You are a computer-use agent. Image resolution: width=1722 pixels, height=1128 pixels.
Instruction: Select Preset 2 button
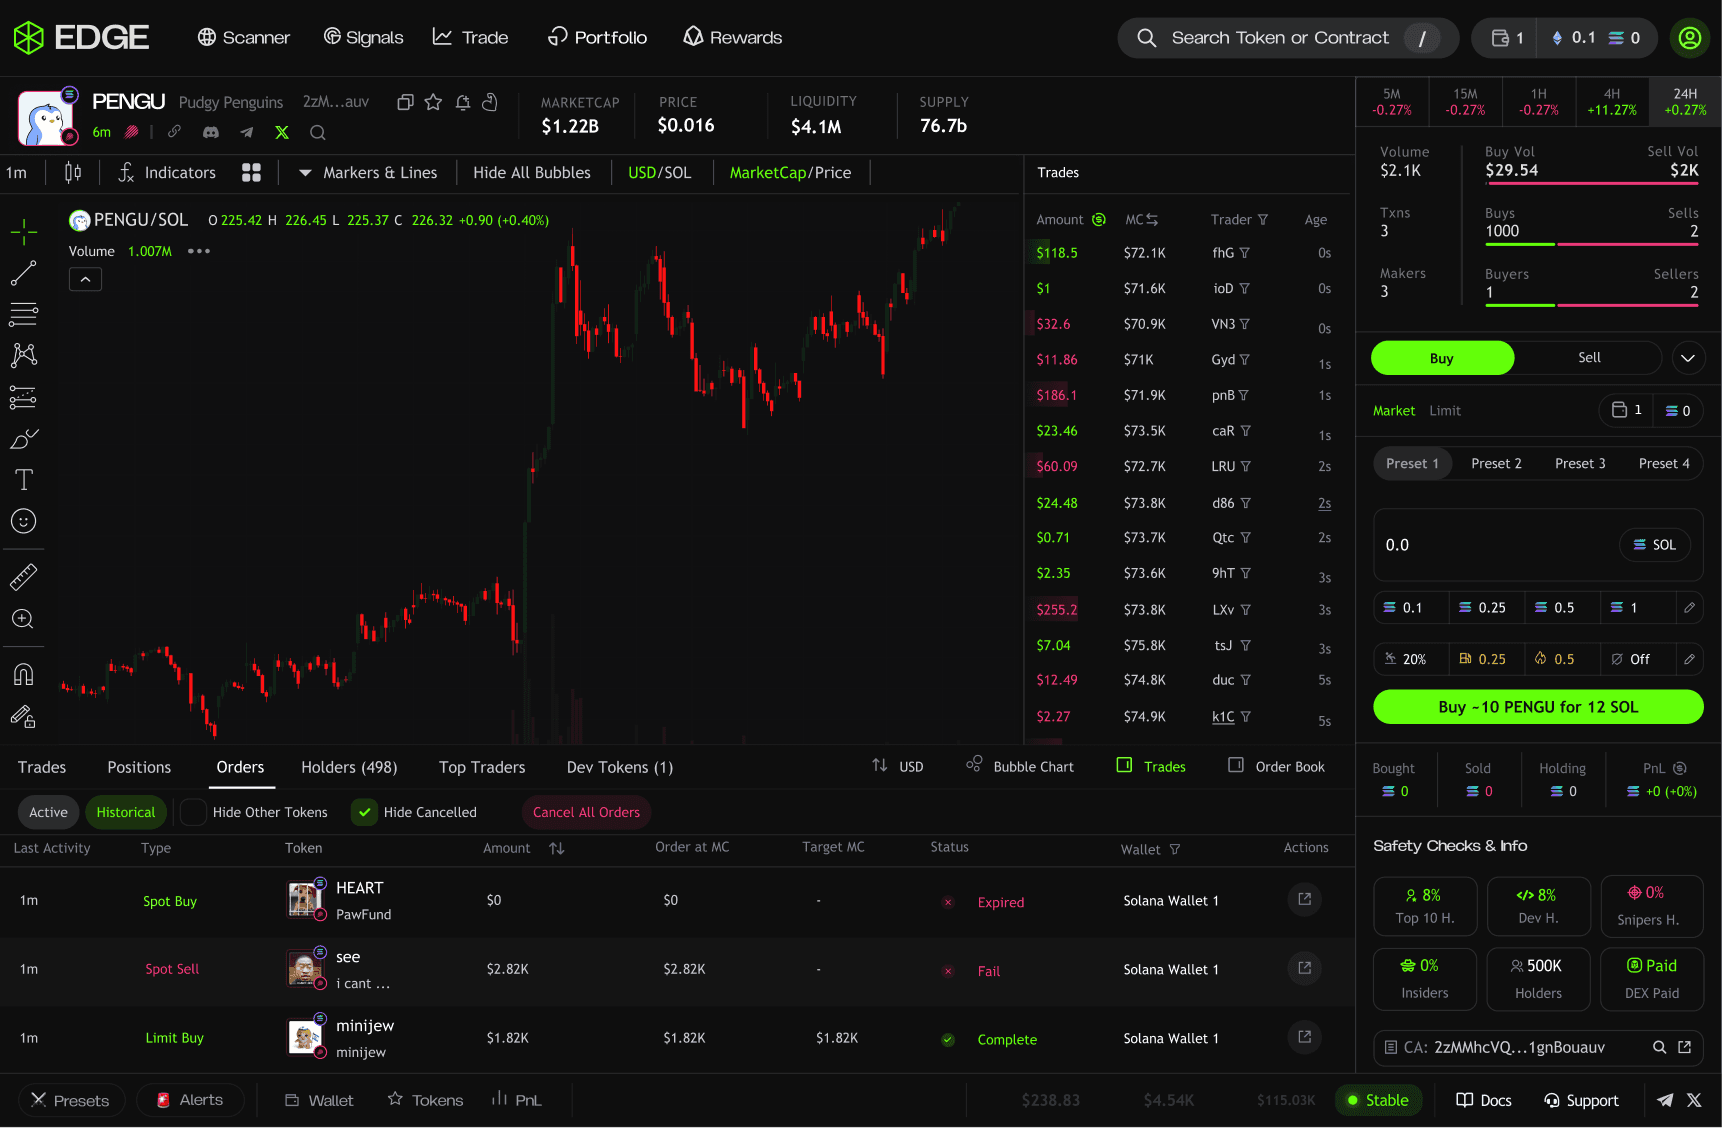tap(1496, 463)
